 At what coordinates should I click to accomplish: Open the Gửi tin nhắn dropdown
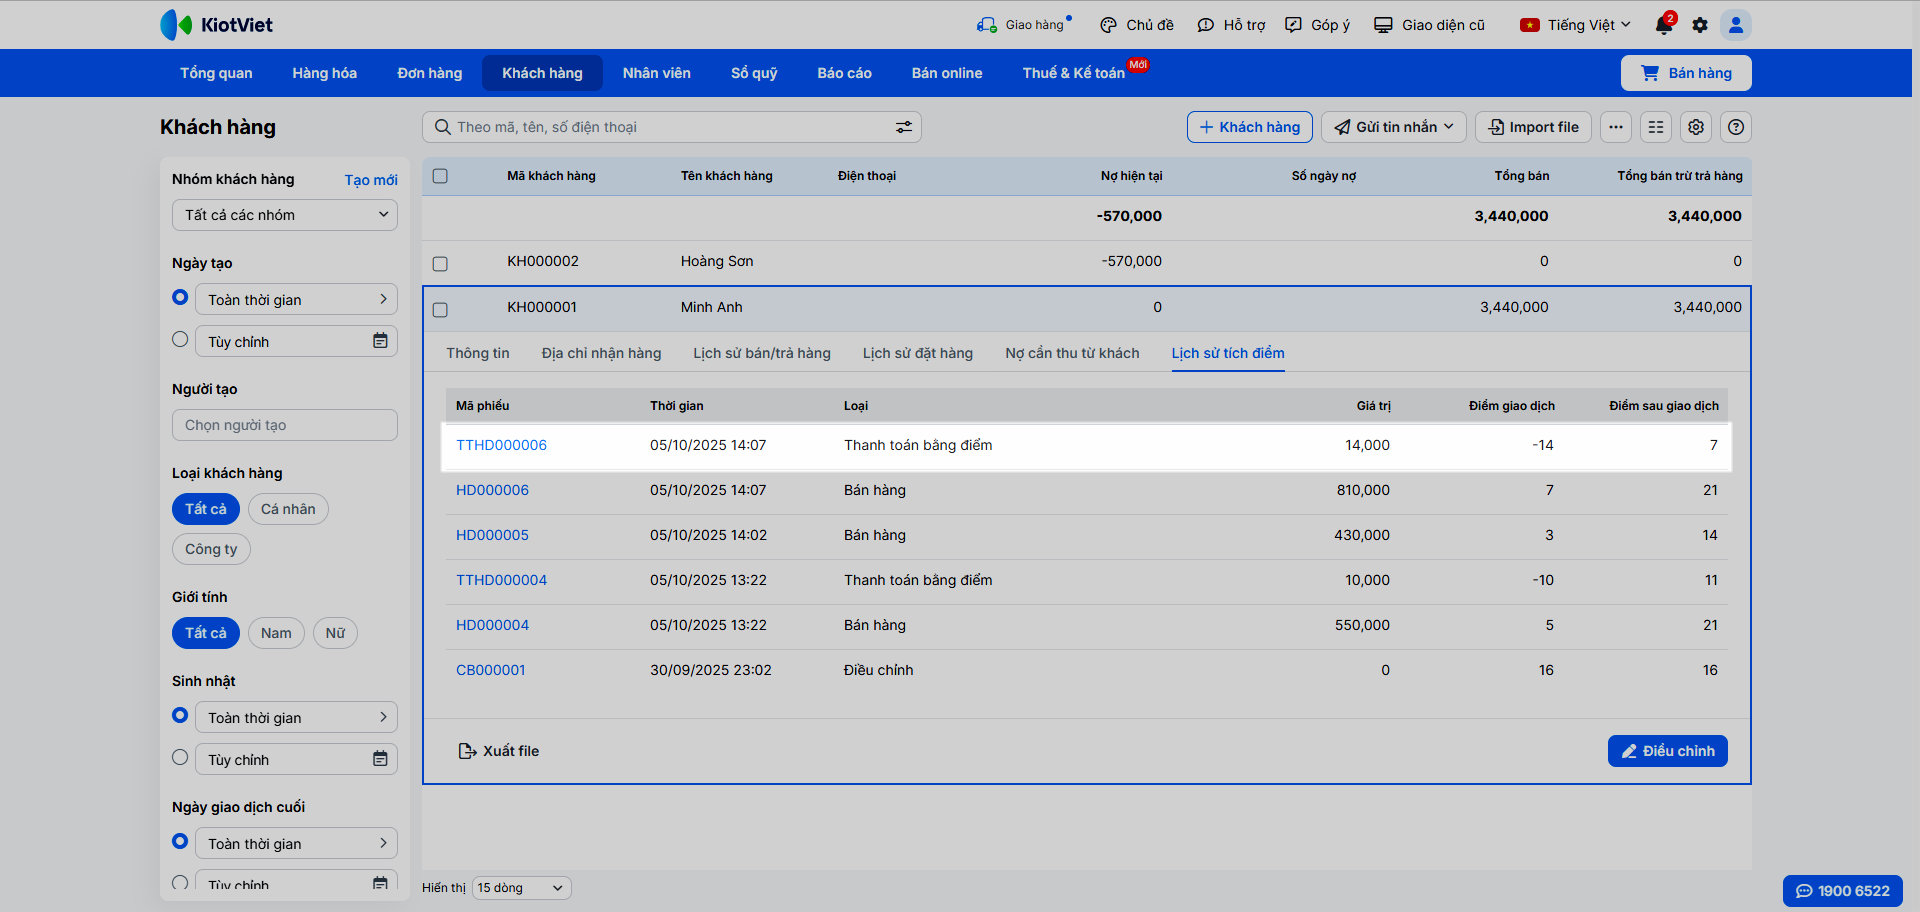pyautogui.click(x=1394, y=127)
